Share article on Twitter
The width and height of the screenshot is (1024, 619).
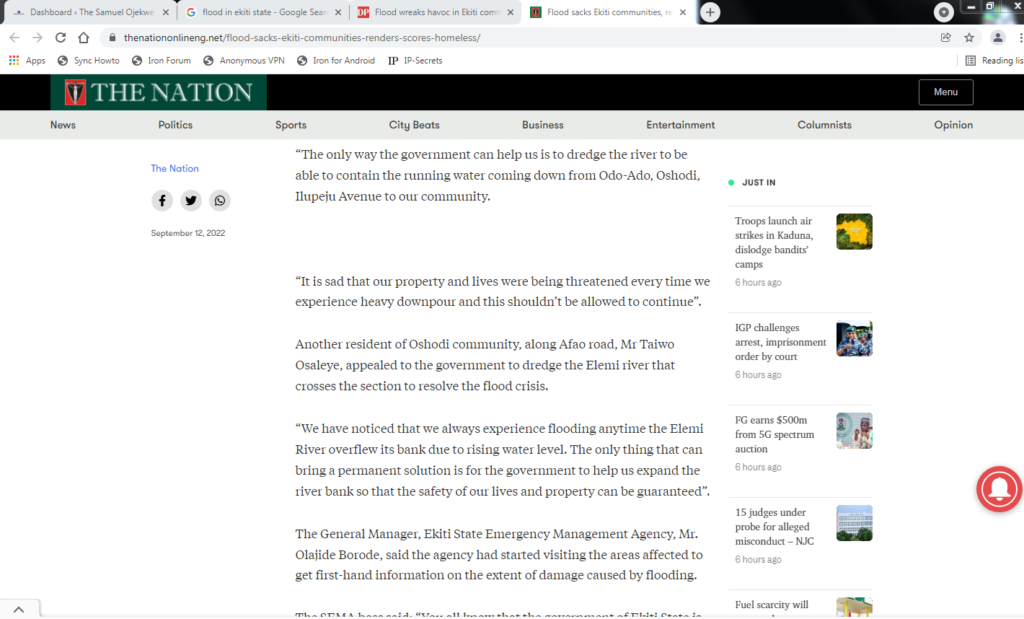191,200
